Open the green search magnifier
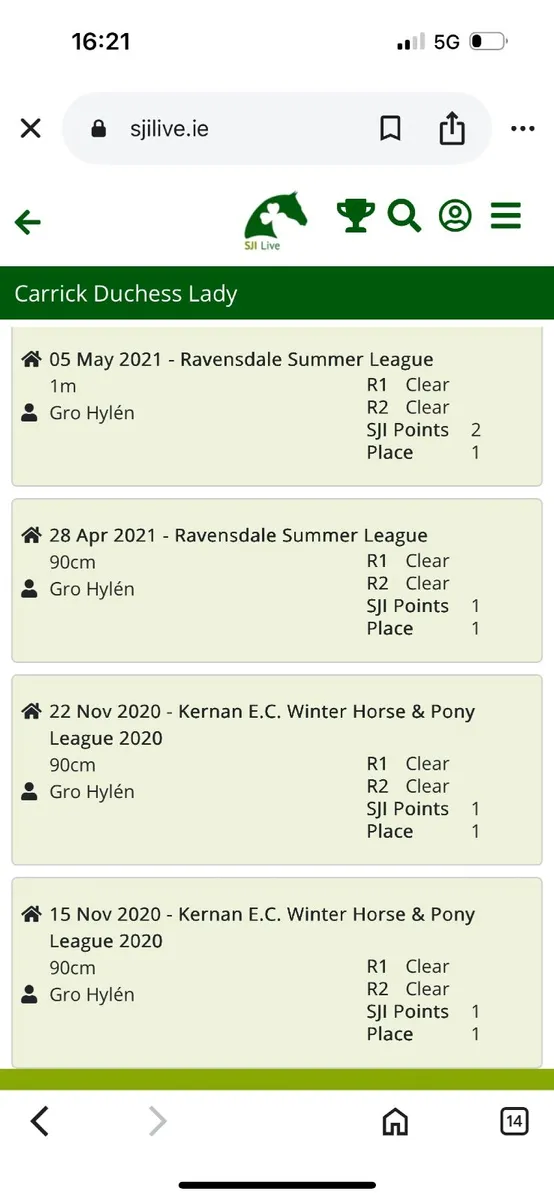Viewport: 554px width, 1200px height. pyautogui.click(x=405, y=215)
